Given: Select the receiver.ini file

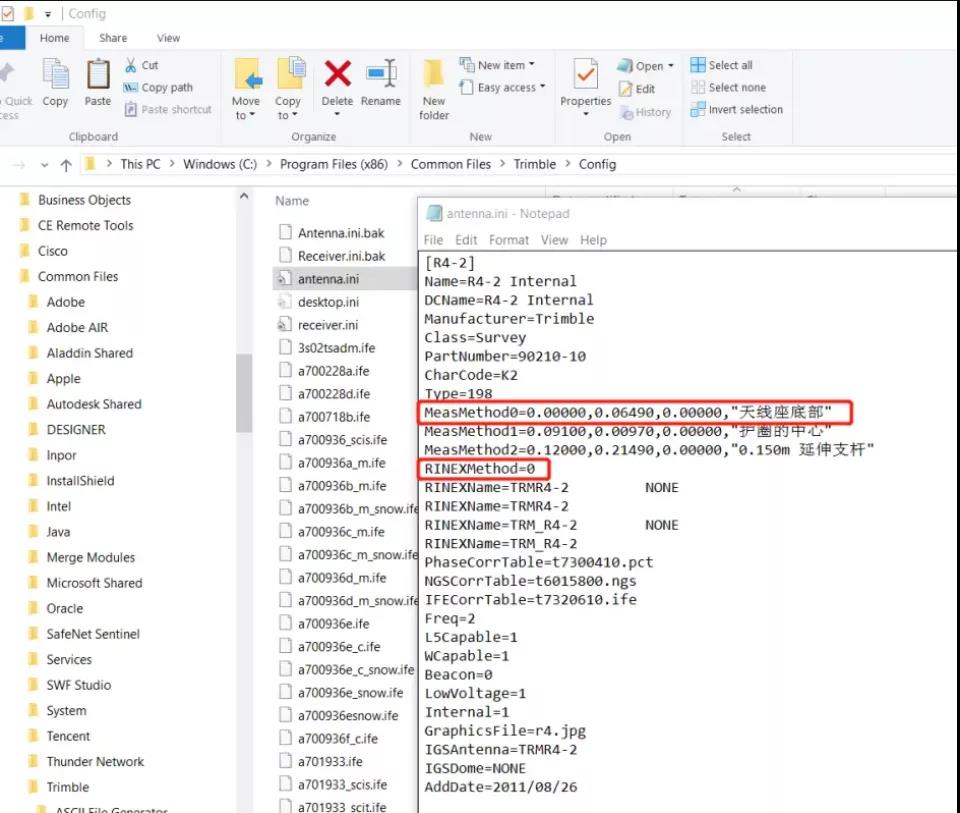Looking at the screenshot, I should (x=328, y=325).
